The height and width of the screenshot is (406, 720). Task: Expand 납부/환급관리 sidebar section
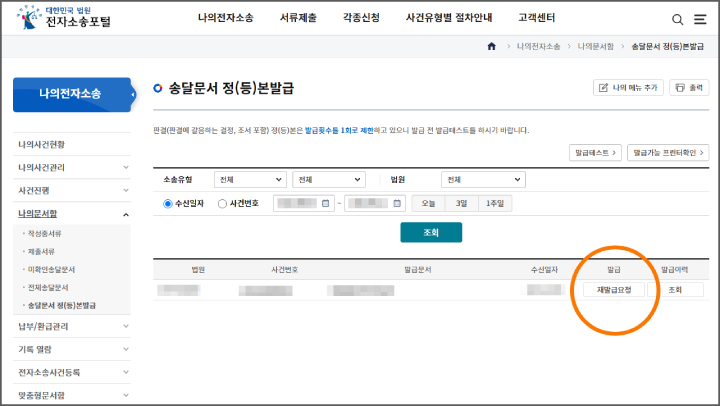pos(72,327)
